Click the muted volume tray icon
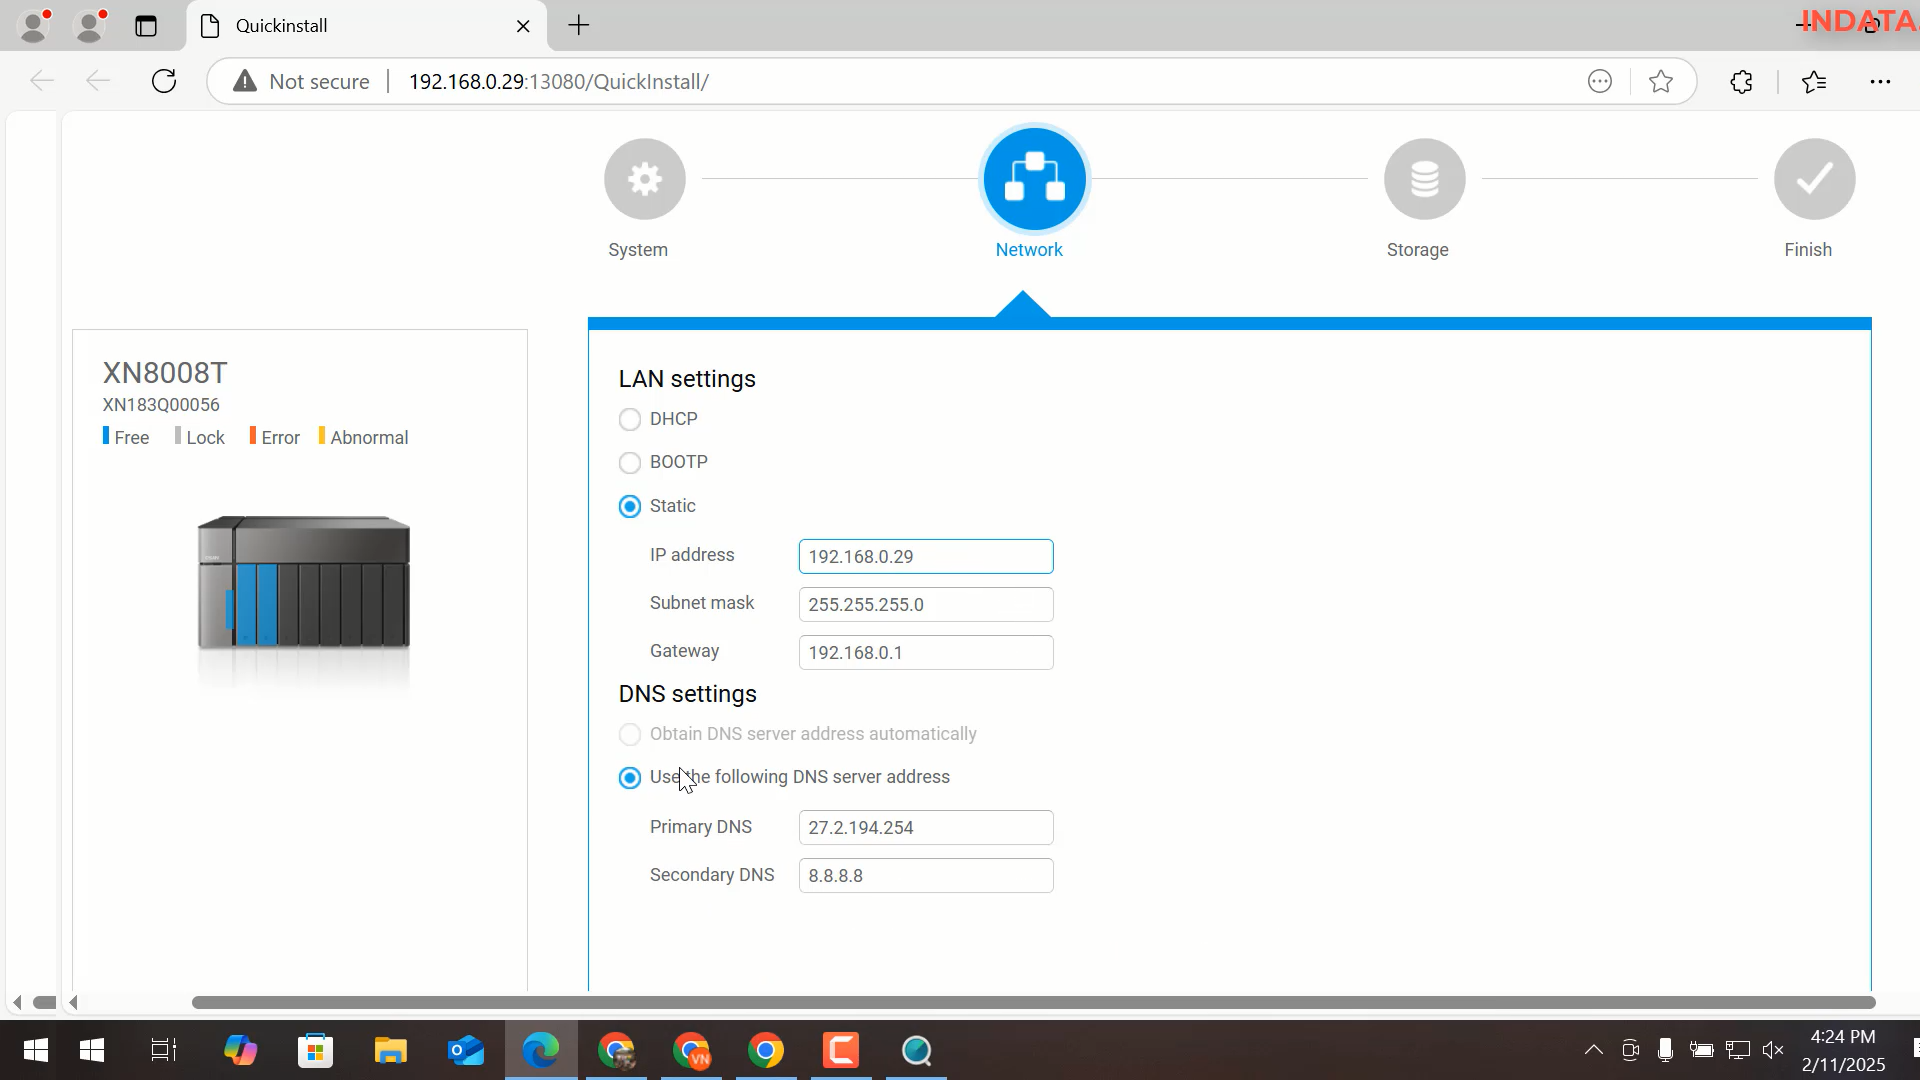 1773,1050
